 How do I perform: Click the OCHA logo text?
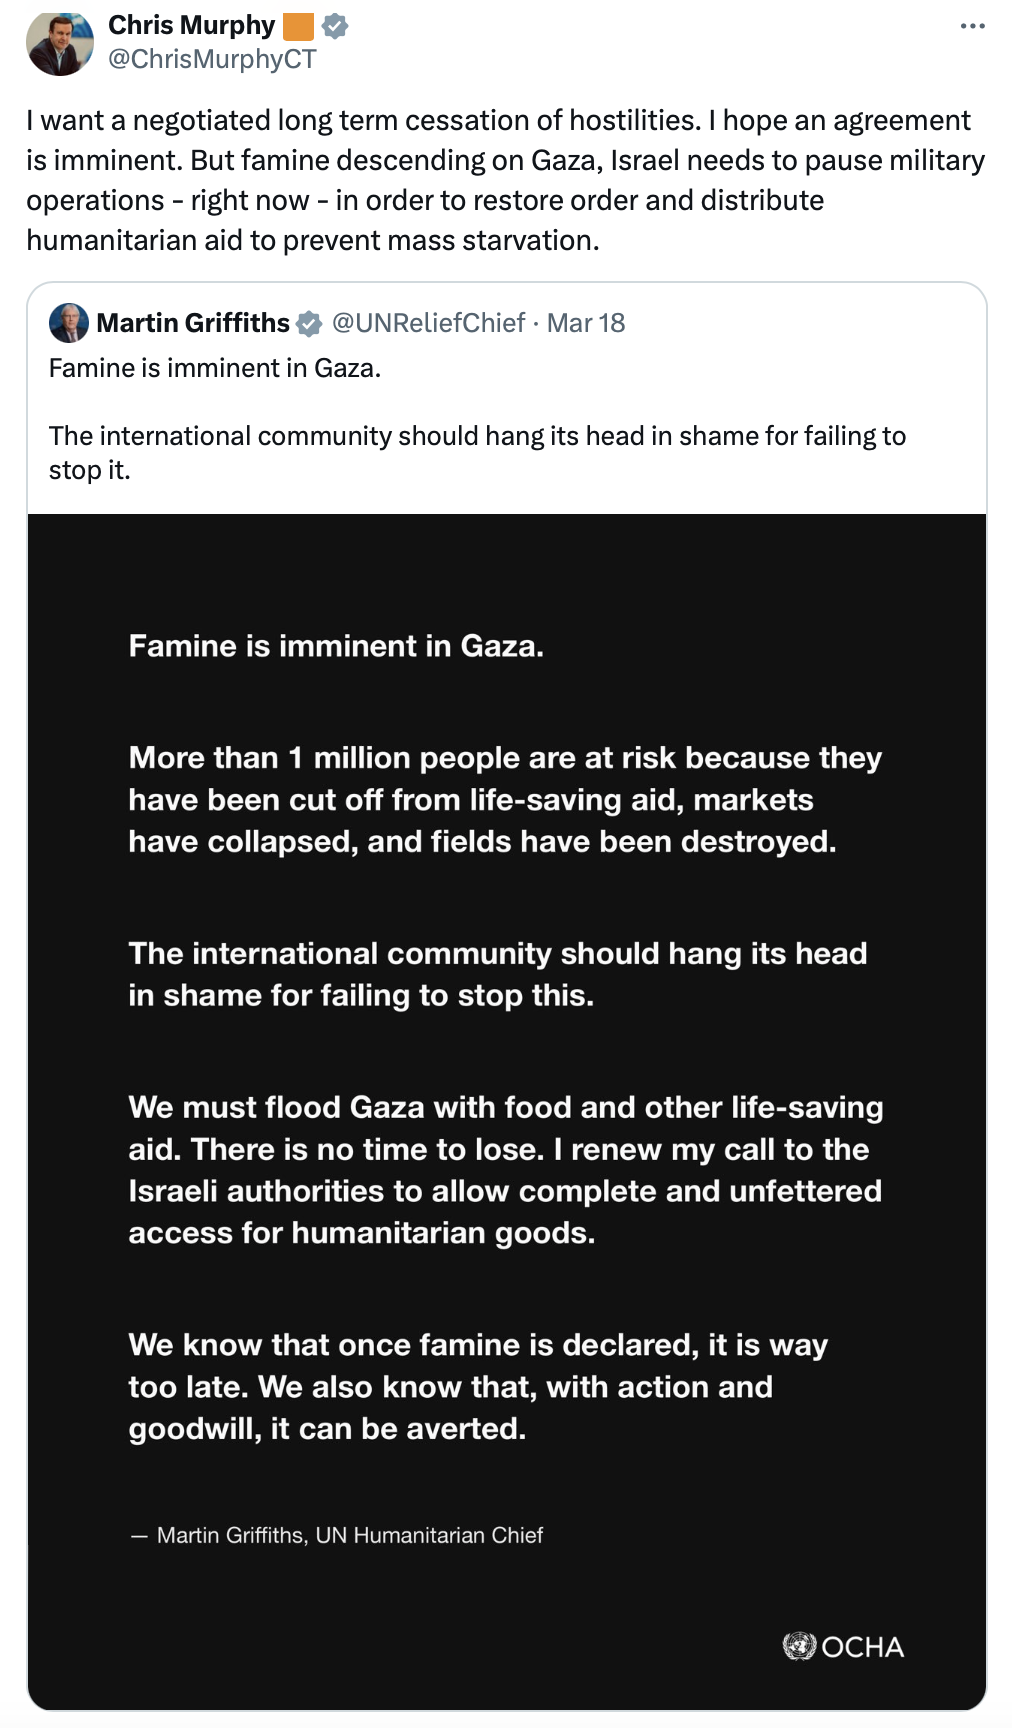click(x=862, y=1647)
